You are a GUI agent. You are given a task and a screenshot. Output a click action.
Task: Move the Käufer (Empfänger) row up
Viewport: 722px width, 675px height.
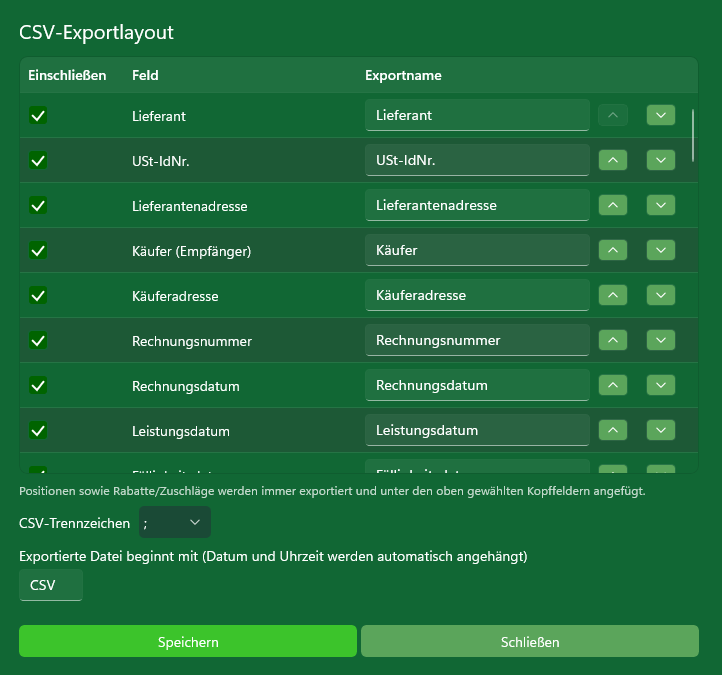tap(613, 250)
